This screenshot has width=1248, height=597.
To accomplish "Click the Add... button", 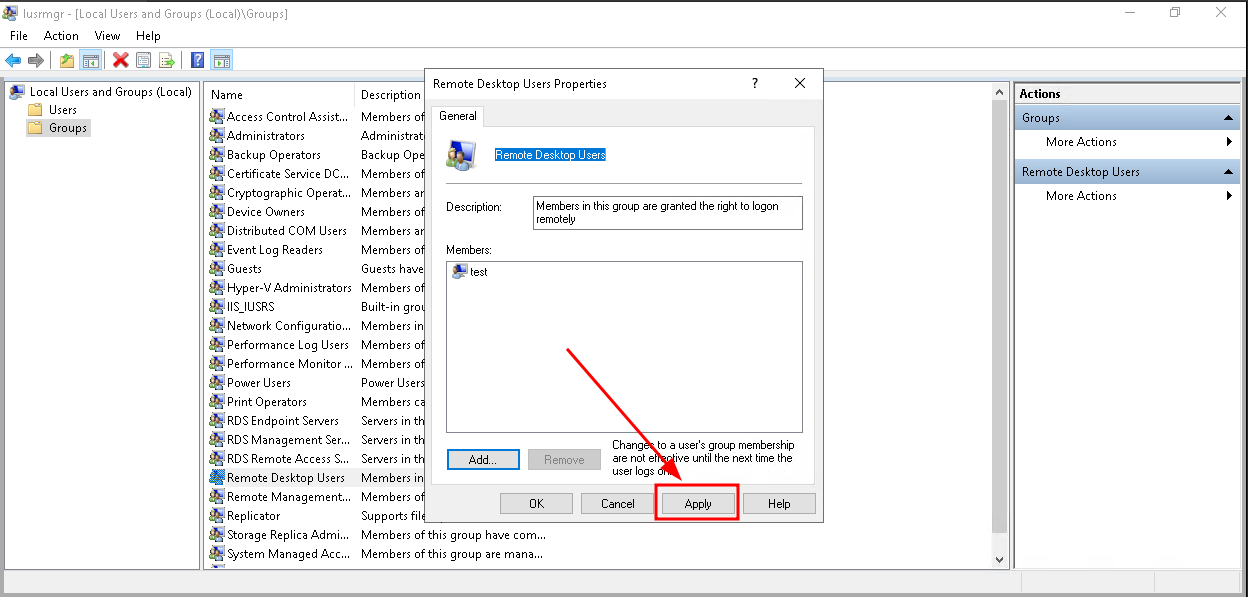I will tap(483, 460).
